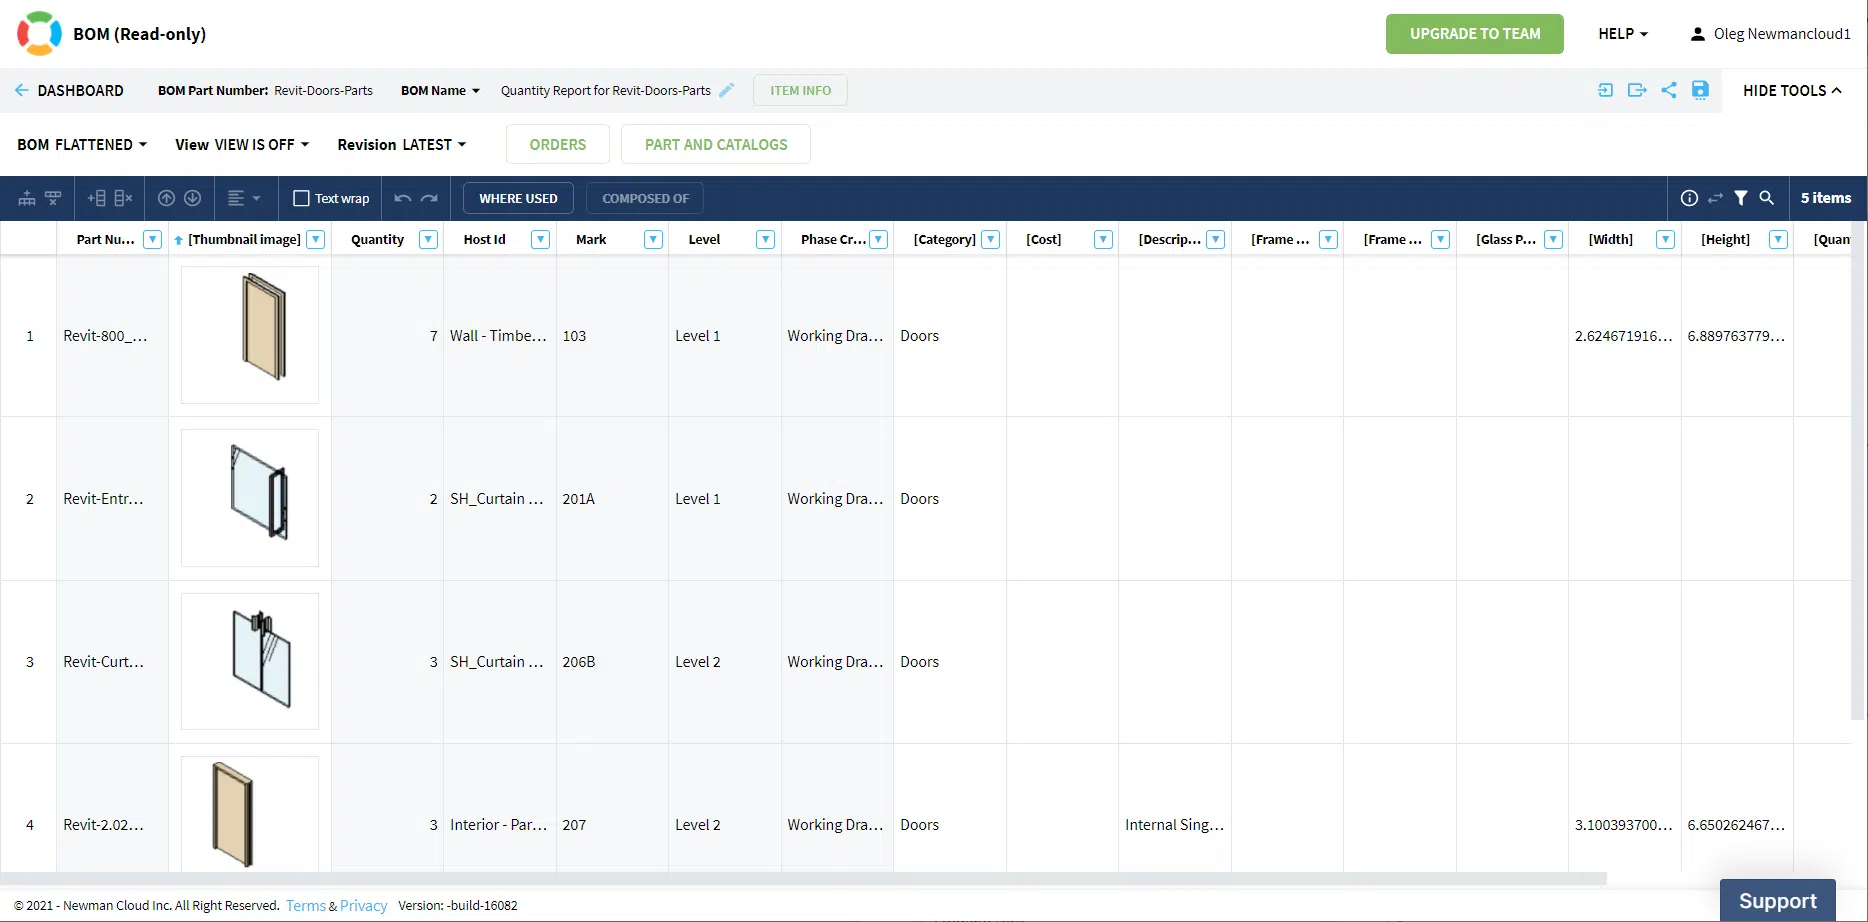Click the ITEM INFO button
The height and width of the screenshot is (922, 1868).
800,91
